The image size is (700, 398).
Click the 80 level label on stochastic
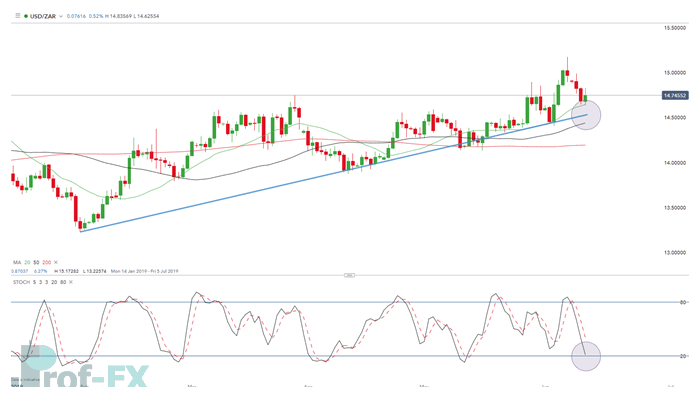pos(683,303)
